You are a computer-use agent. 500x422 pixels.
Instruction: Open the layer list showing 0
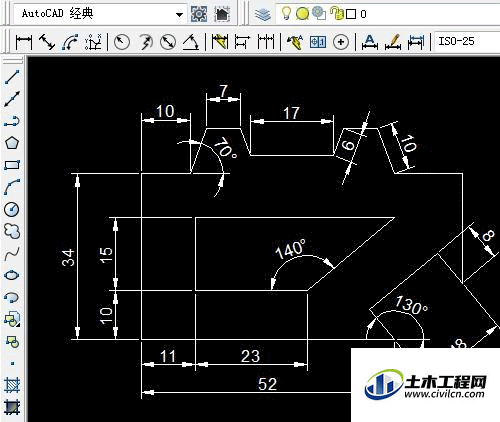(388, 14)
